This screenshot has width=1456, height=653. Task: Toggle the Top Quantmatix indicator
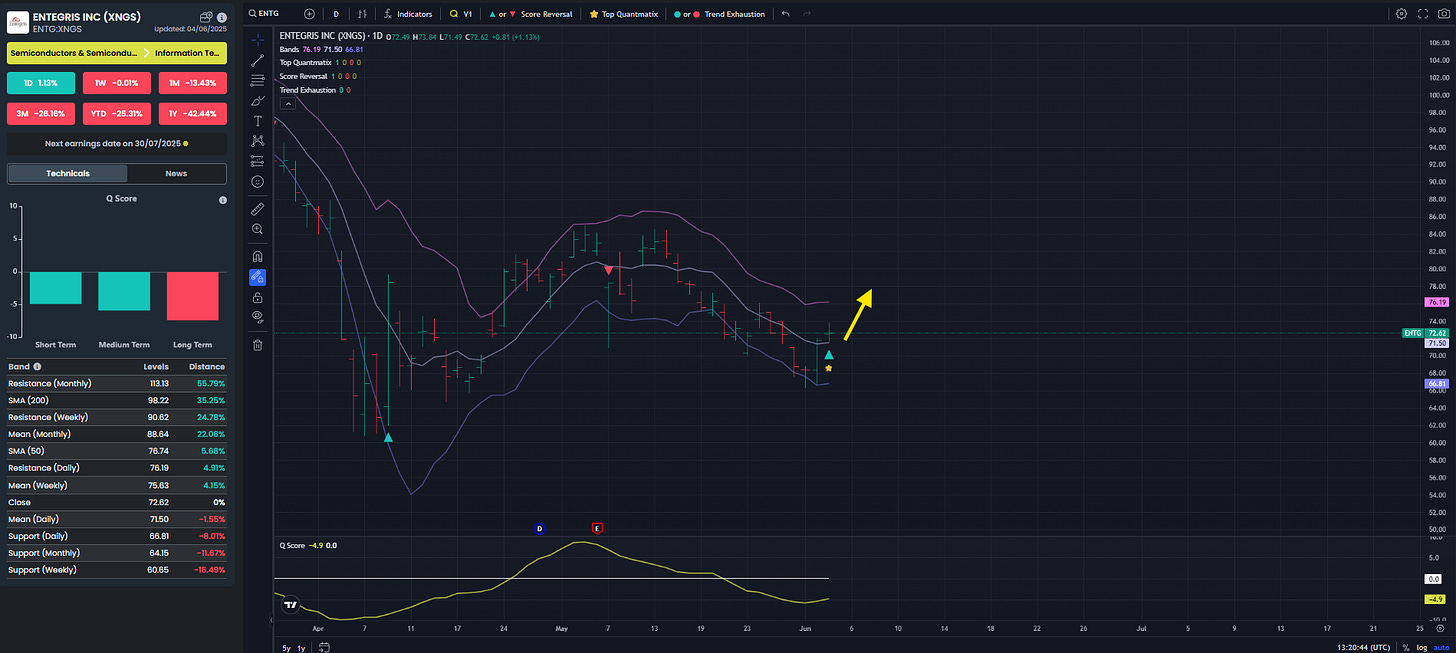622,14
